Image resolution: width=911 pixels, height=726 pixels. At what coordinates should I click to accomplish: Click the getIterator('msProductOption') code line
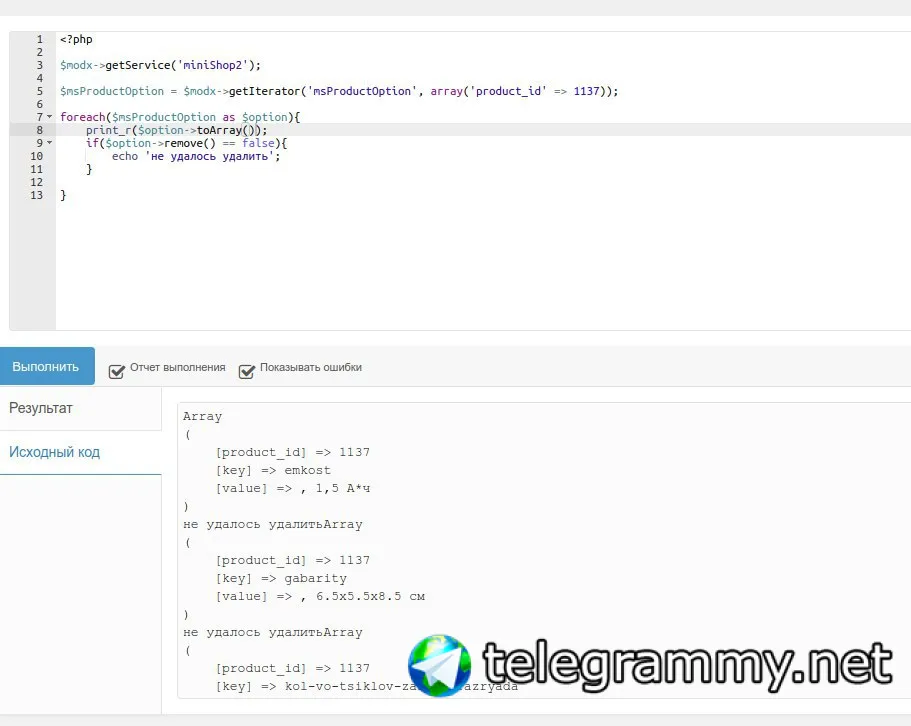click(x=339, y=91)
